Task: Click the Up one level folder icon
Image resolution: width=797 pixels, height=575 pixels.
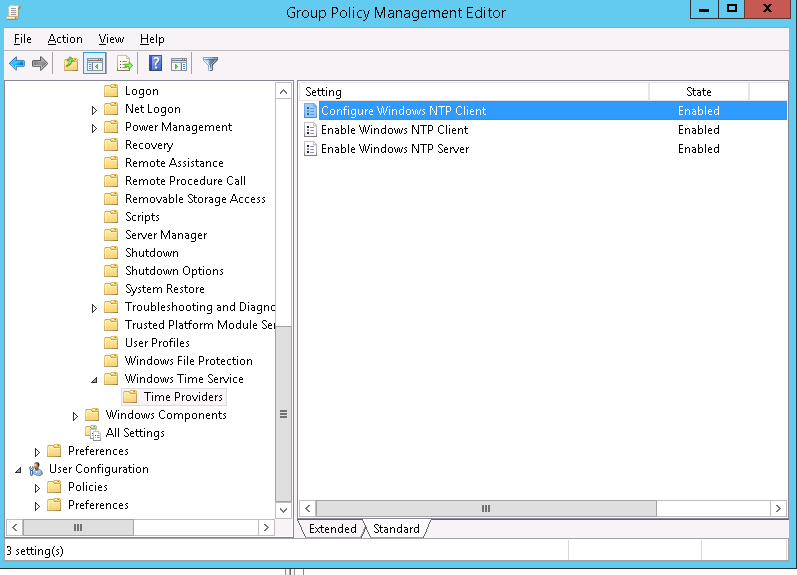Action: click(71, 64)
